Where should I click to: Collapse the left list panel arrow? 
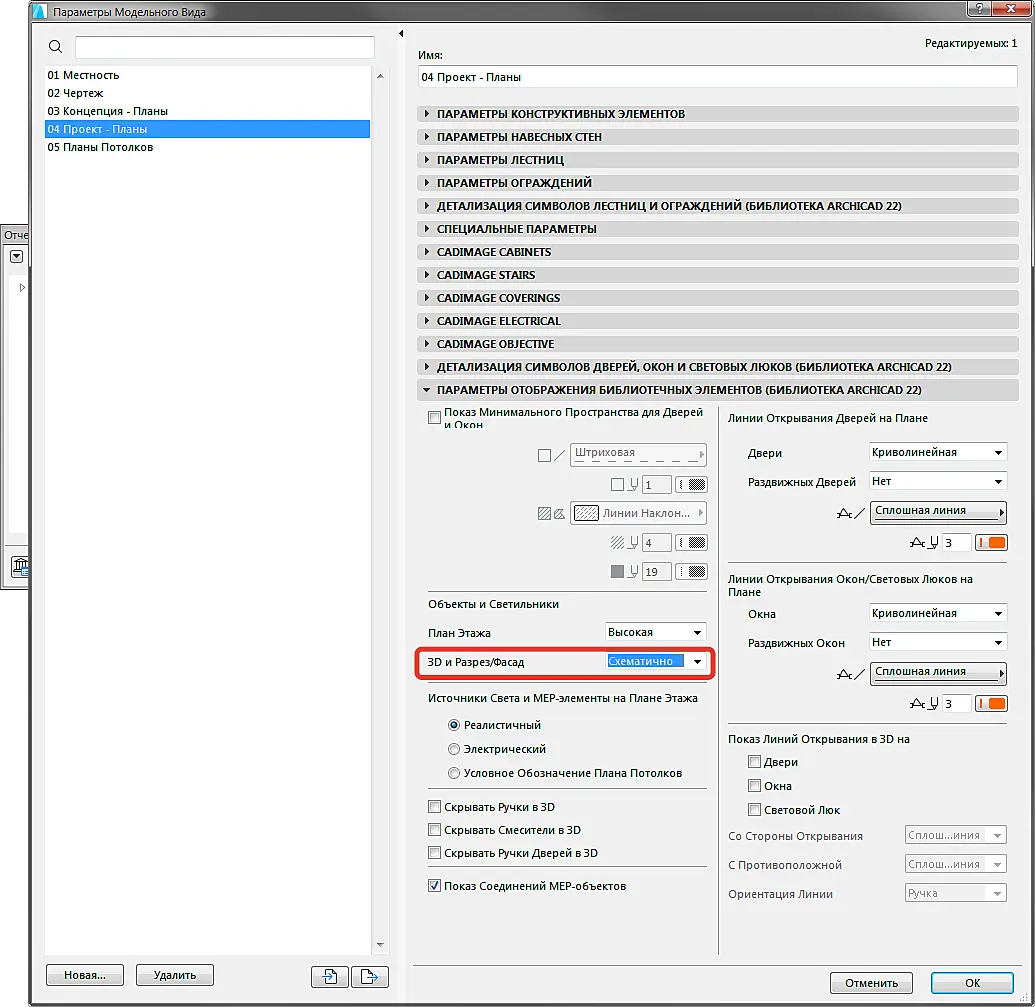coord(401,34)
